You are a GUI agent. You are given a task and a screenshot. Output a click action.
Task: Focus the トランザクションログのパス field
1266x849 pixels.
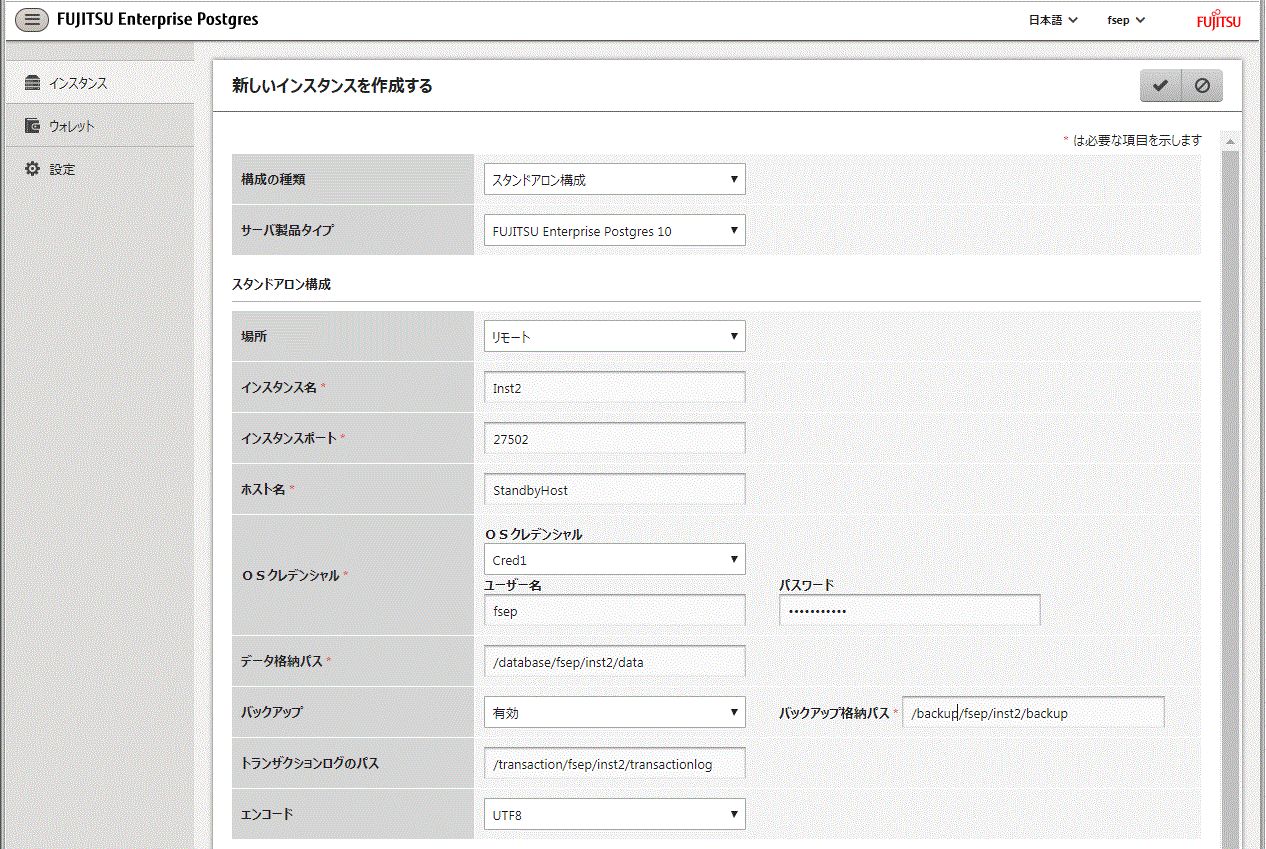[615, 764]
